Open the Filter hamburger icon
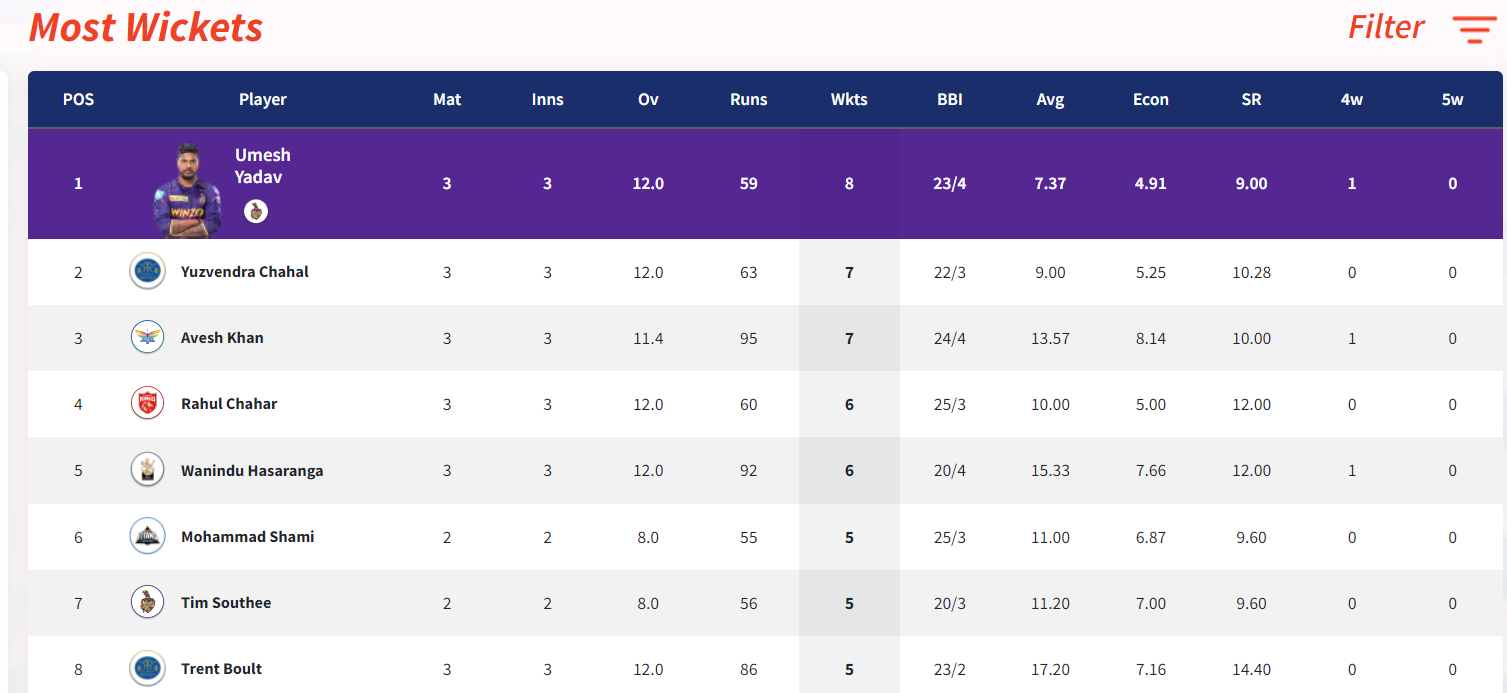1507x693 pixels. (1475, 29)
